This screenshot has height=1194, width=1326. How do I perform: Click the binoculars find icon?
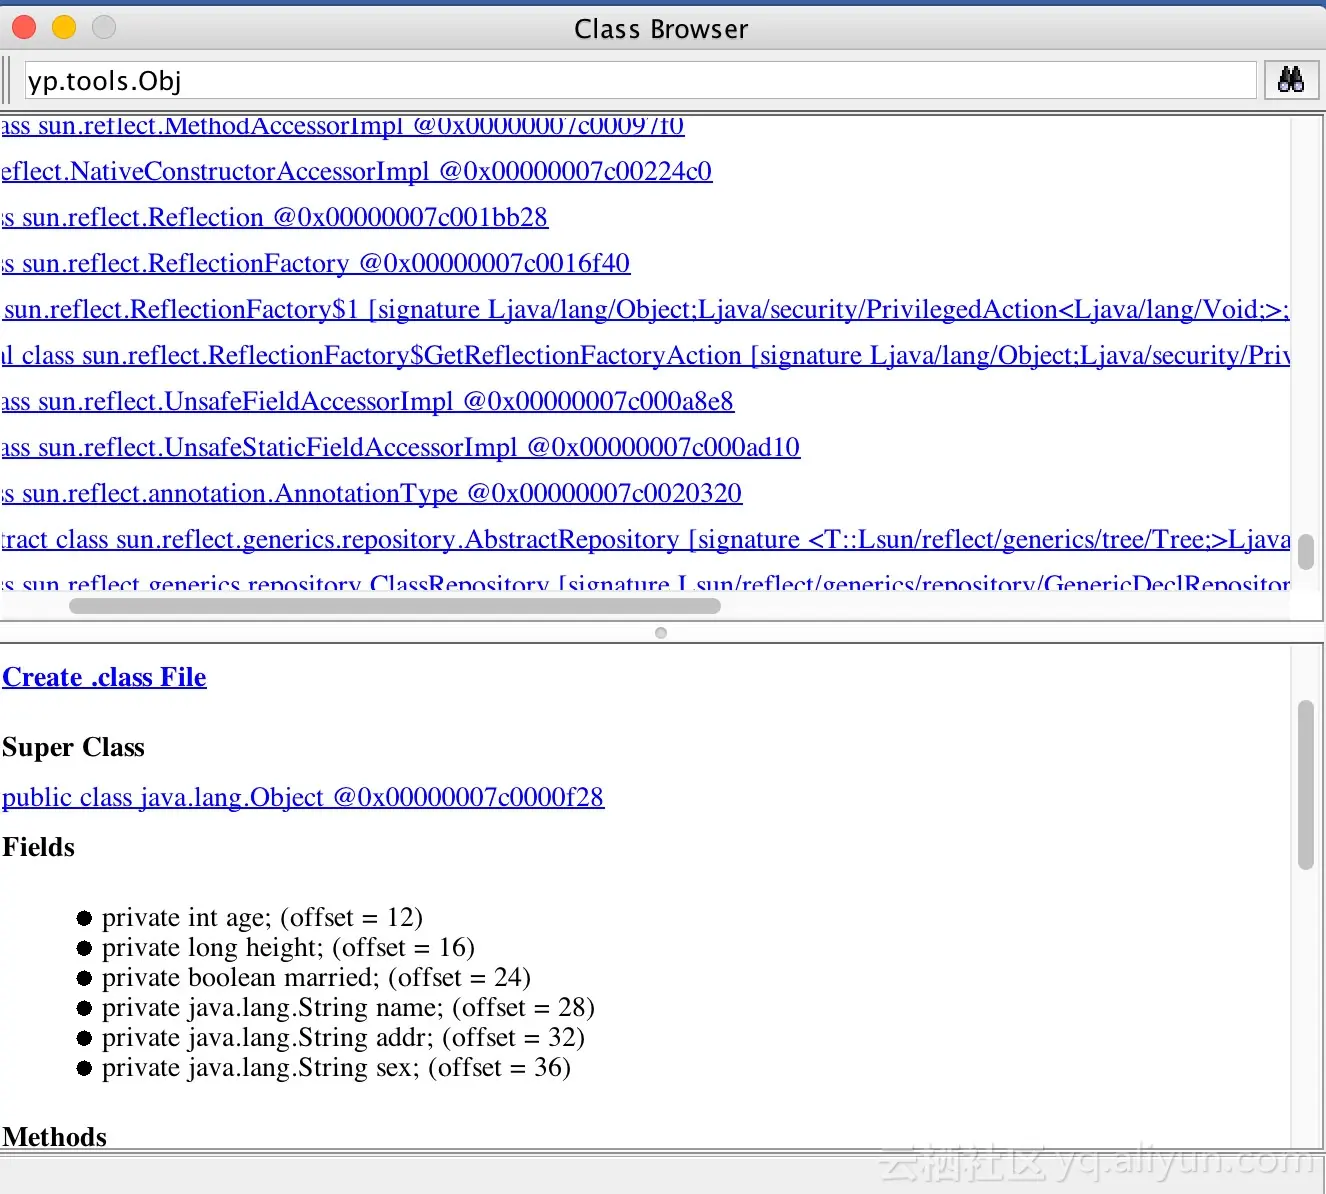pos(1291,80)
